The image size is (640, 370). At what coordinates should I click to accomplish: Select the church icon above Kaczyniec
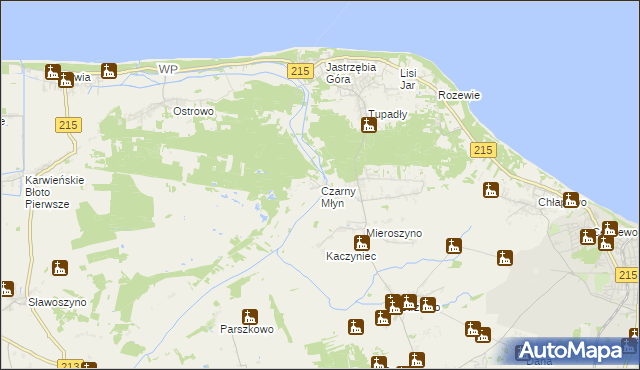(362, 243)
